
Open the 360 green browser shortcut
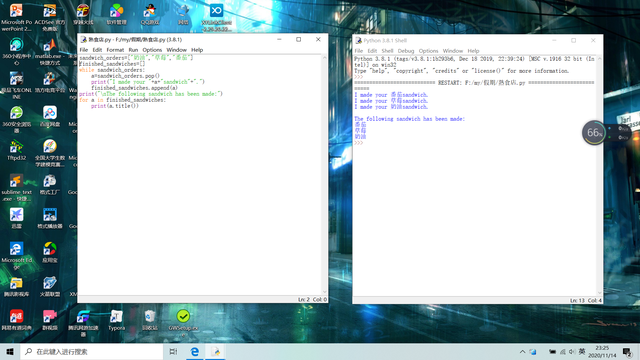click(16, 119)
